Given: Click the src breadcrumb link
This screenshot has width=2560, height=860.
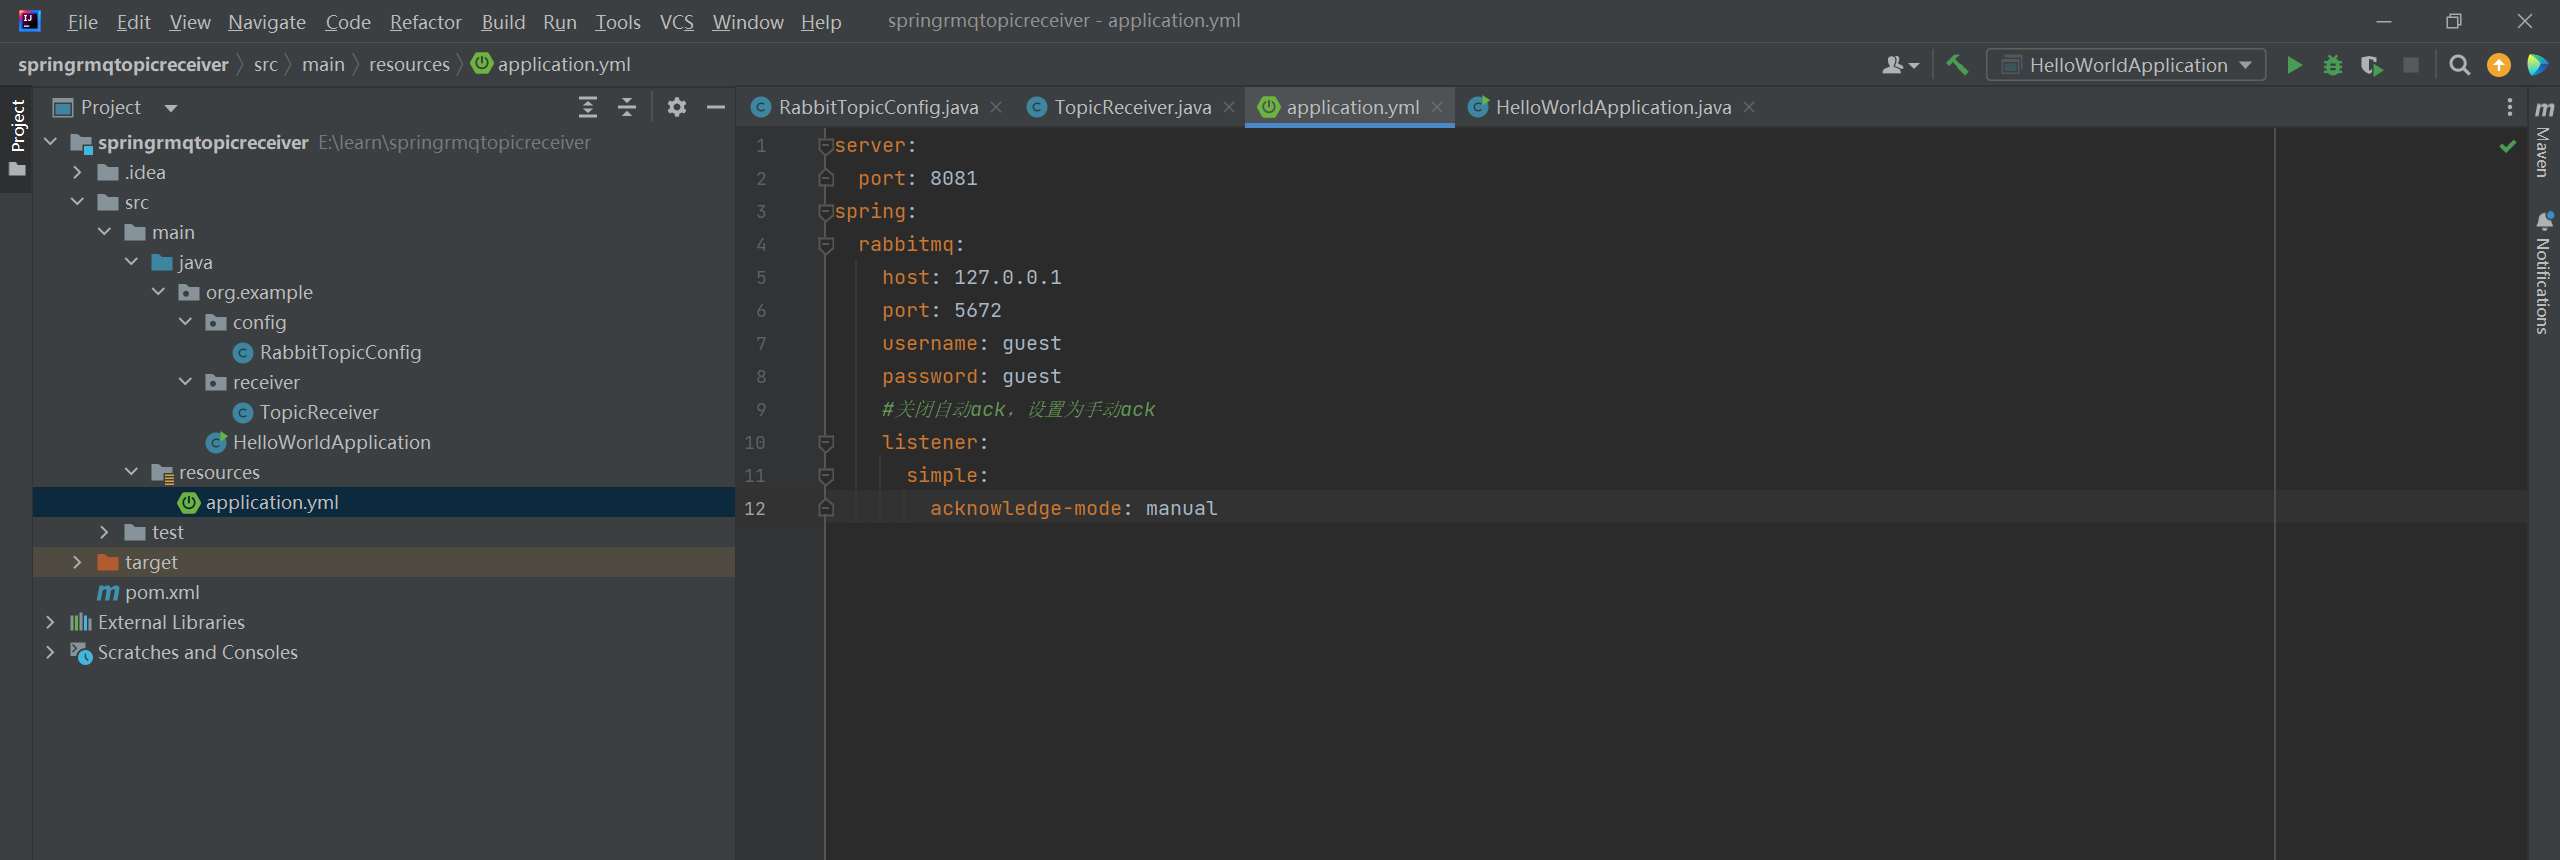Looking at the screenshot, I should click(265, 65).
